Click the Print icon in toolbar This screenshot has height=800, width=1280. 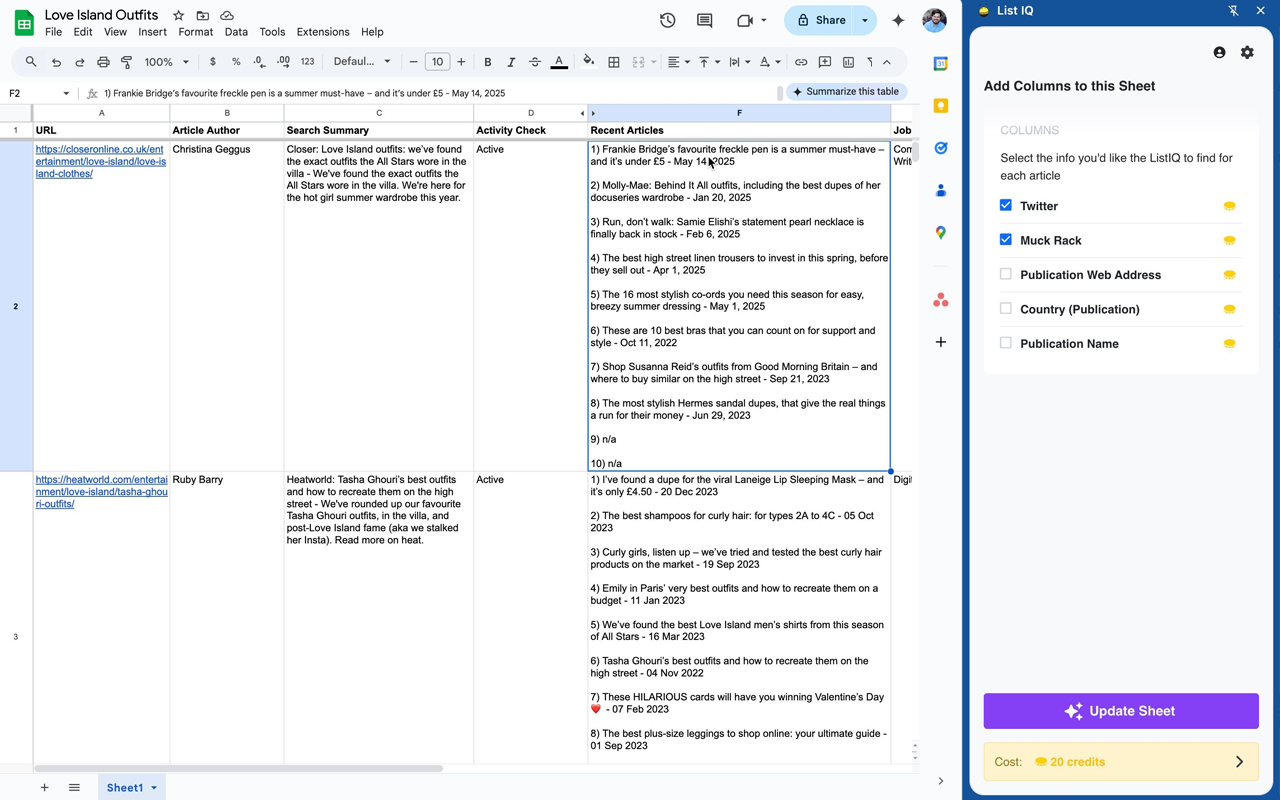click(103, 62)
